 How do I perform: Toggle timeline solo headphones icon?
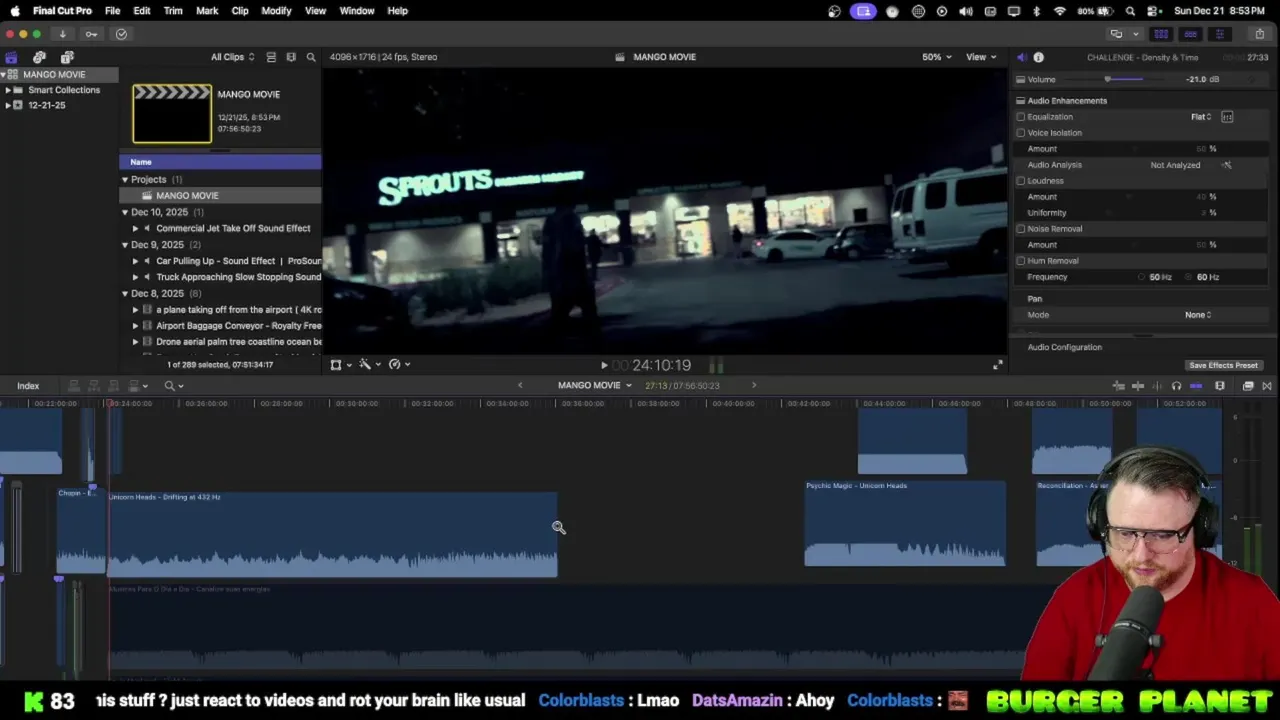tap(1176, 386)
